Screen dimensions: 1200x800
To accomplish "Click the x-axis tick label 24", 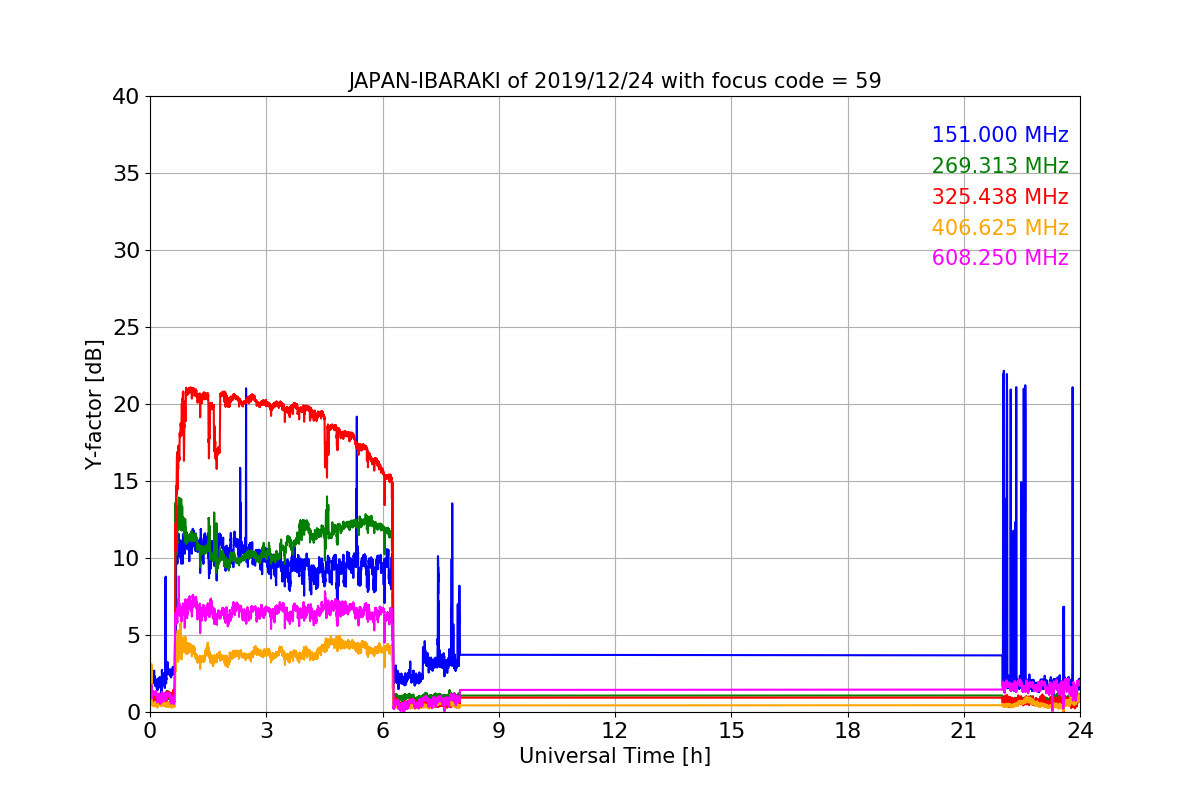I will tap(1080, 731).
